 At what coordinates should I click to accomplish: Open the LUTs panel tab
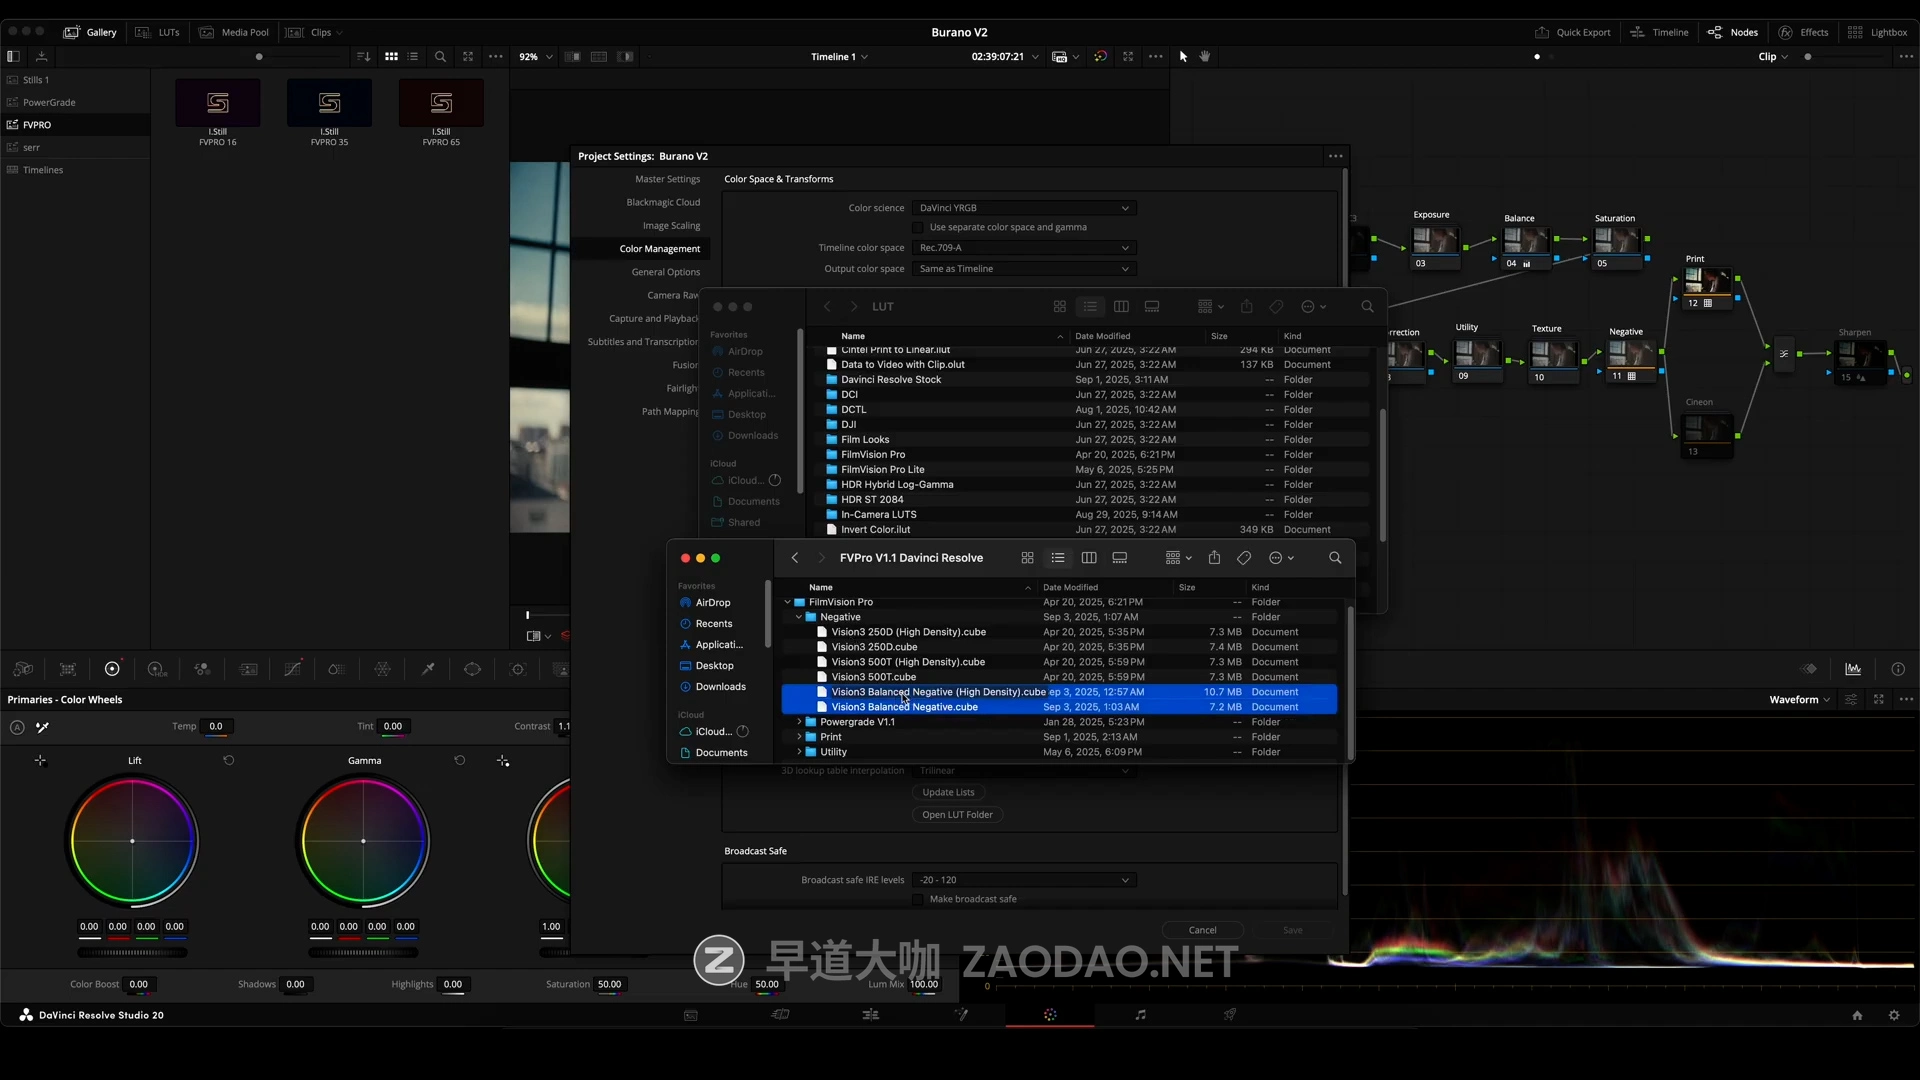tap(158, 32)
